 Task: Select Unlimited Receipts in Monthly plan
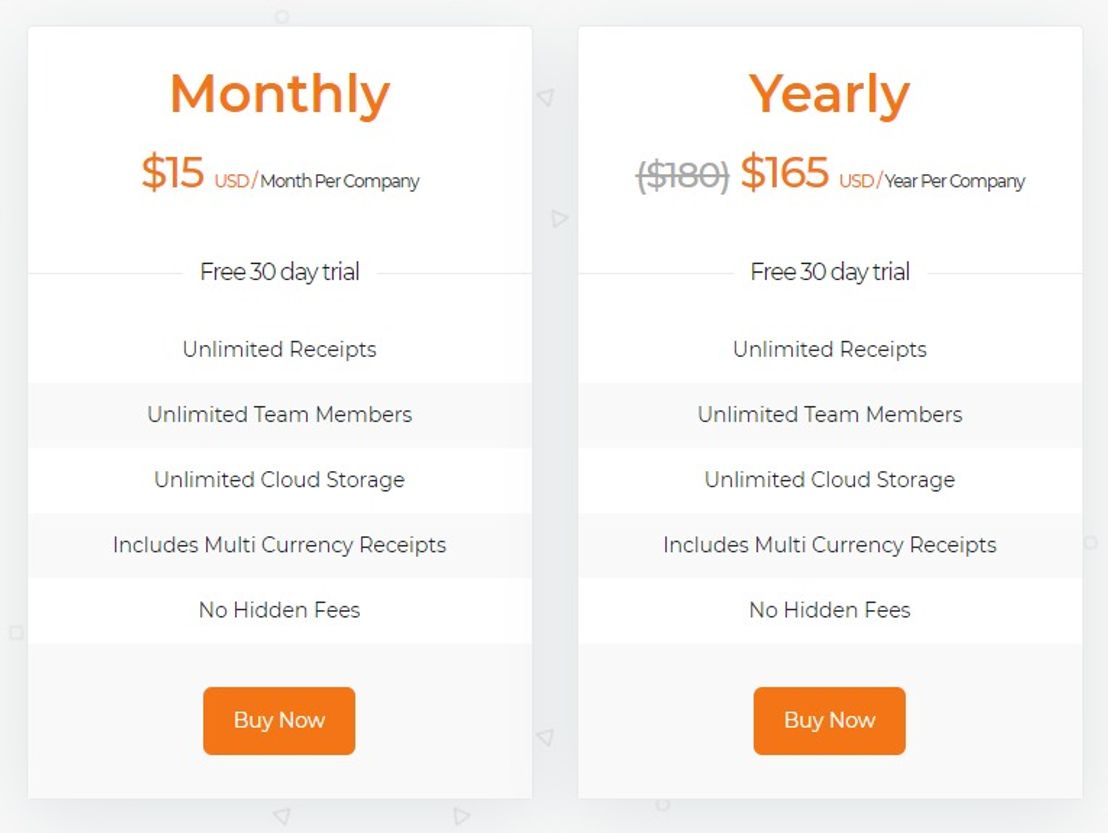coord(279,349)
